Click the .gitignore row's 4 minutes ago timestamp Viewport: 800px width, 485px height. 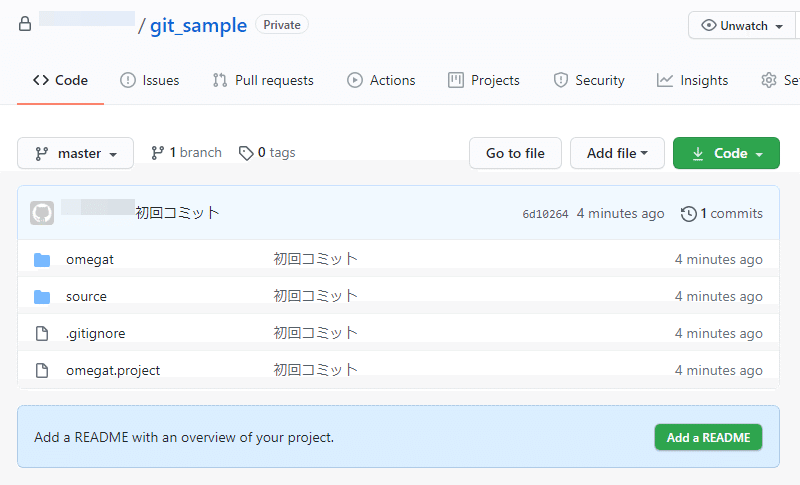(718, 334)
